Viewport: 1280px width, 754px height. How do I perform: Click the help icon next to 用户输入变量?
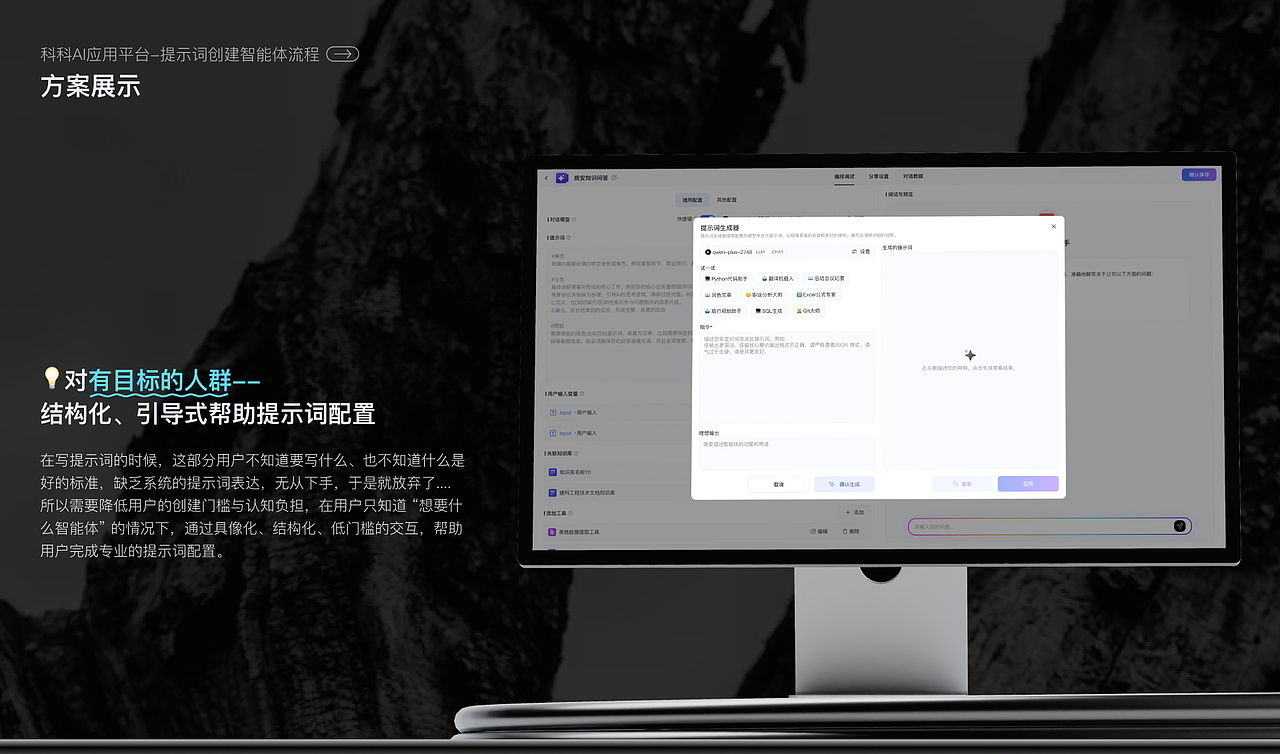click(584, 394)
